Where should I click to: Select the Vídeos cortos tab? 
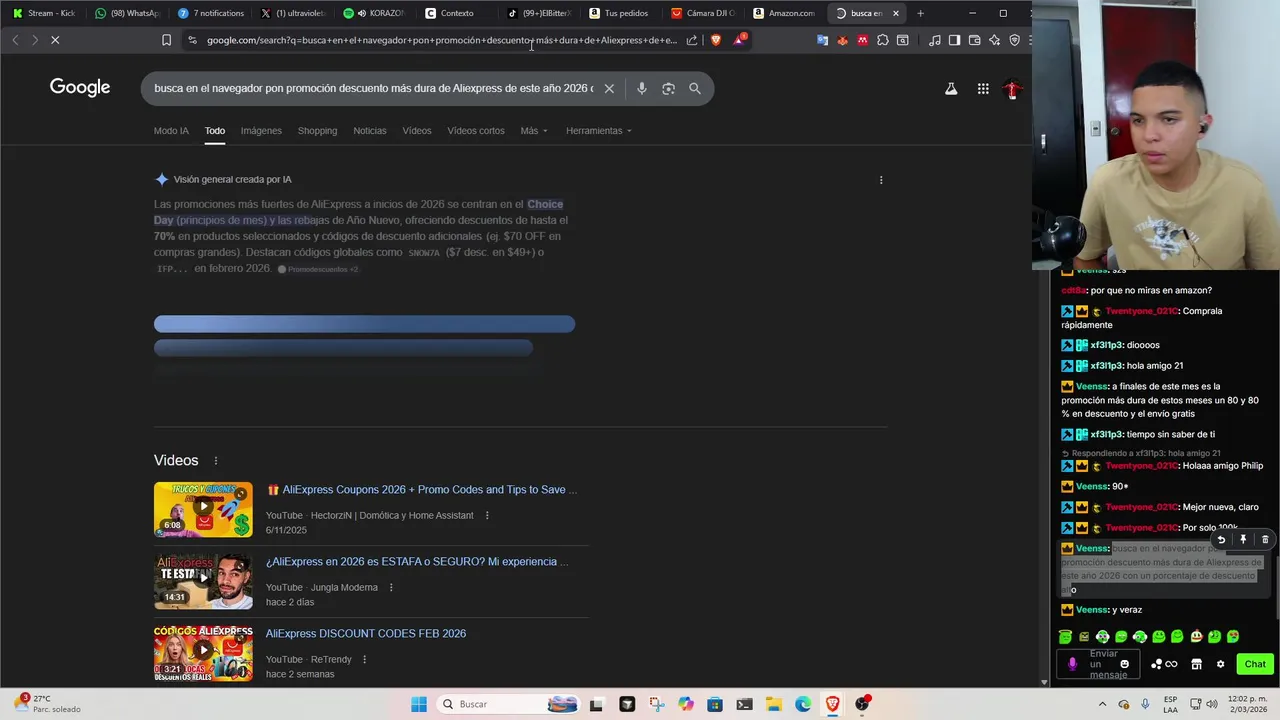(476, 131)
